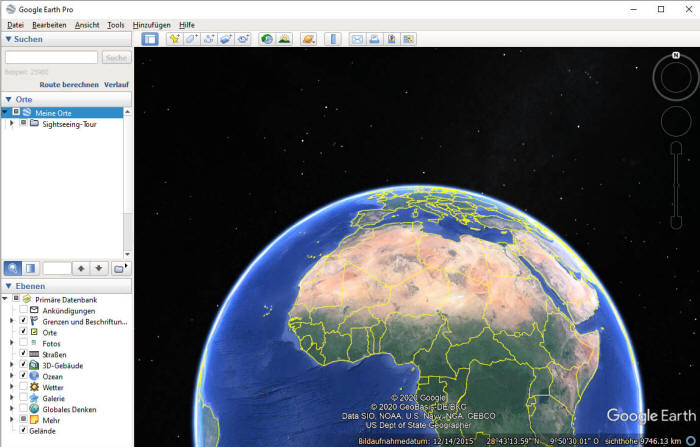This screenshot has width=700, height=447.
Task: Enable the Ankündigungen layer checkbox
Action: (x=23, y=310)
